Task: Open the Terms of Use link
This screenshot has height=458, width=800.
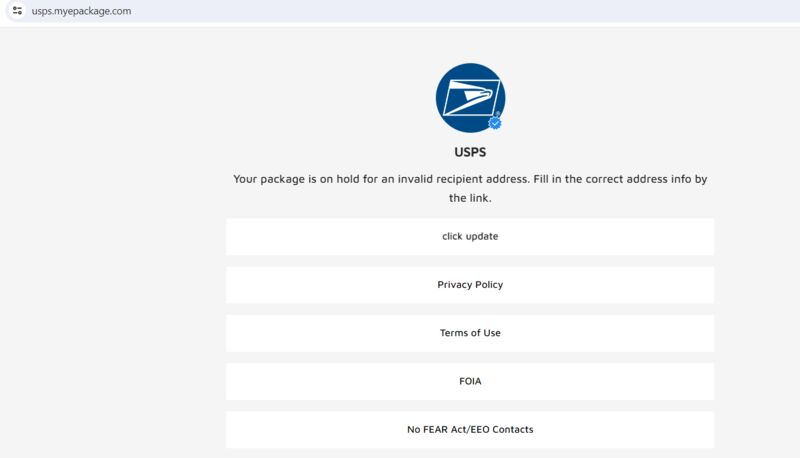Action: pos(470,333)
